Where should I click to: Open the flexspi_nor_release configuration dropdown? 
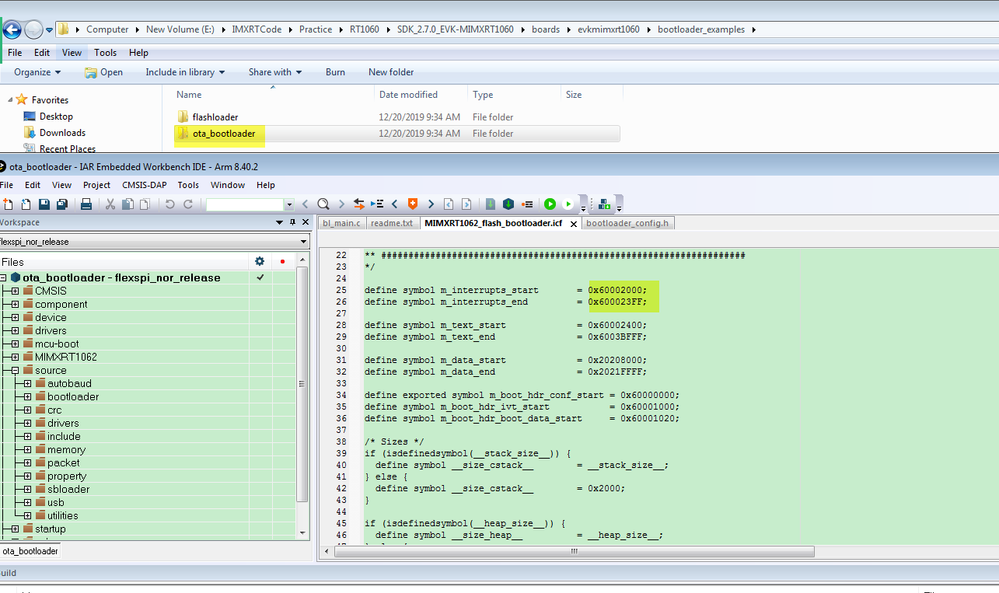tap(303, 242)
